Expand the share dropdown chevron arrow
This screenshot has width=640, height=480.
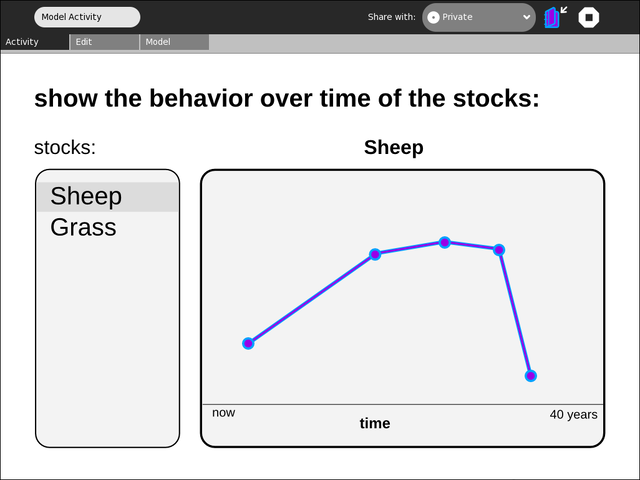527,17
